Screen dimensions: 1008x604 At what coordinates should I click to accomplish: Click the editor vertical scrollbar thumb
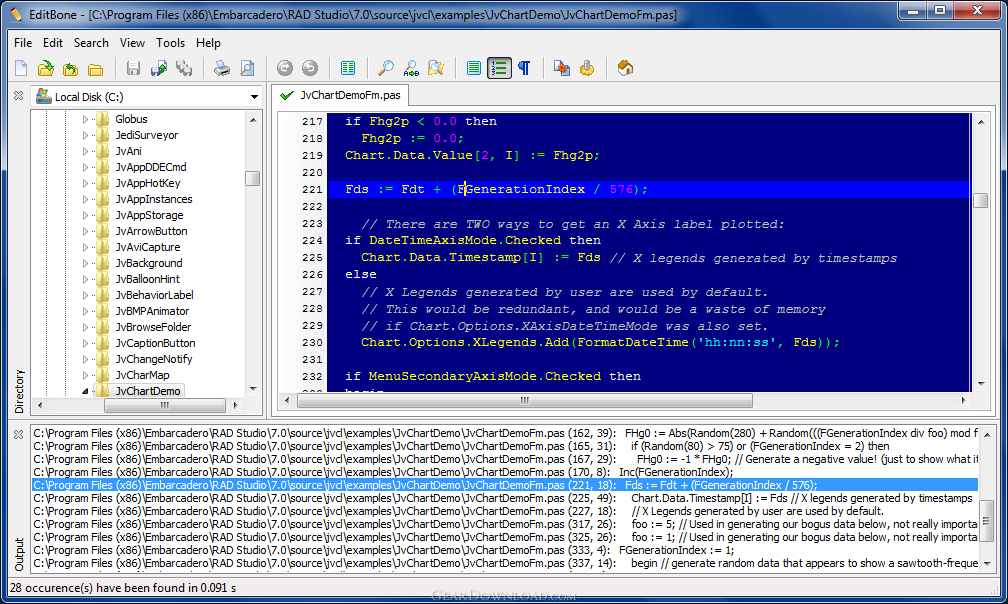click(x=980, y=200)
